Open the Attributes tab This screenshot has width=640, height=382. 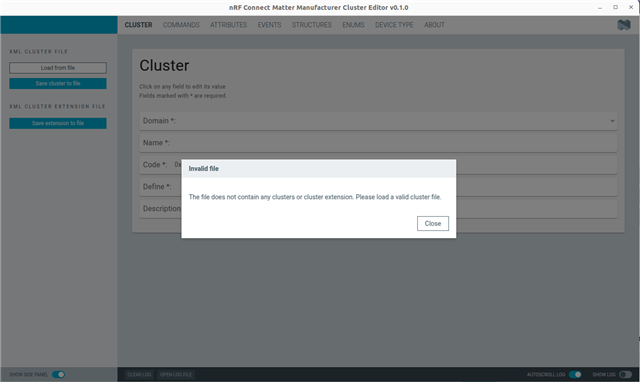click(x=229, y=25)
